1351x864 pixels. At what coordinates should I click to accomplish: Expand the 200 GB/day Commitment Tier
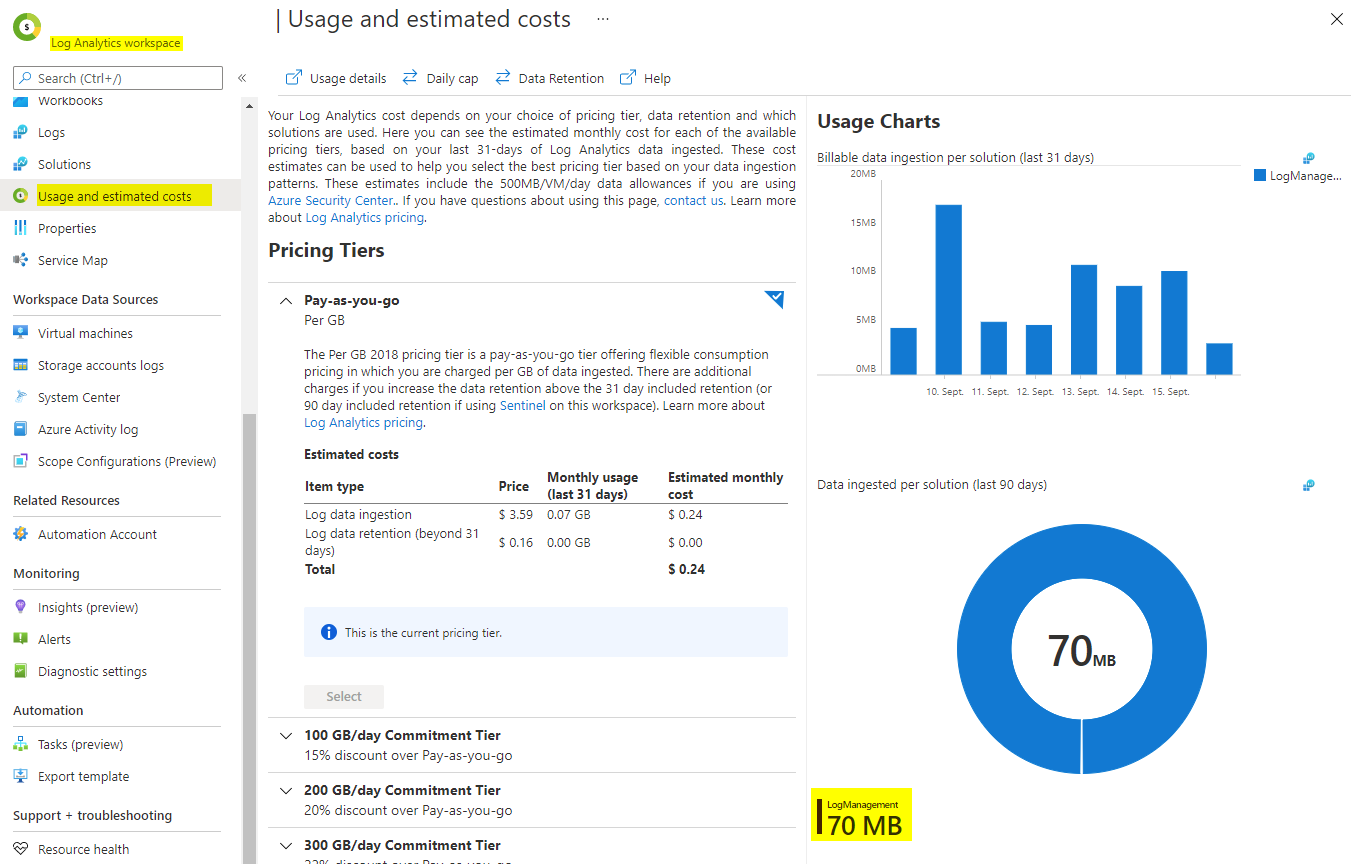(286, 789)
